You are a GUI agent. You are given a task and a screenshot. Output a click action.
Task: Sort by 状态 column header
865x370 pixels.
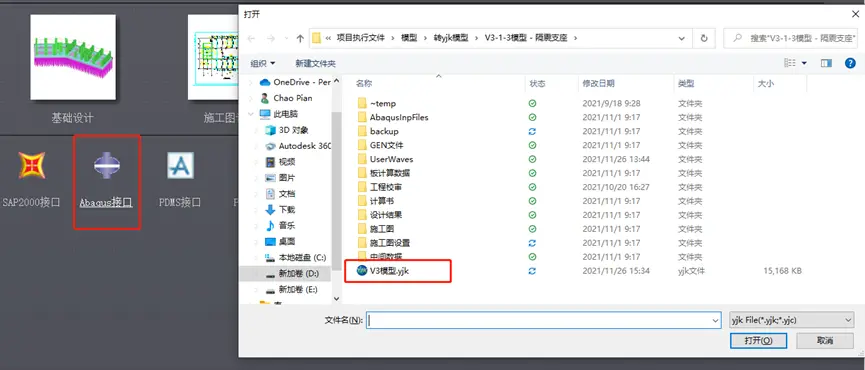pos(537,83)
